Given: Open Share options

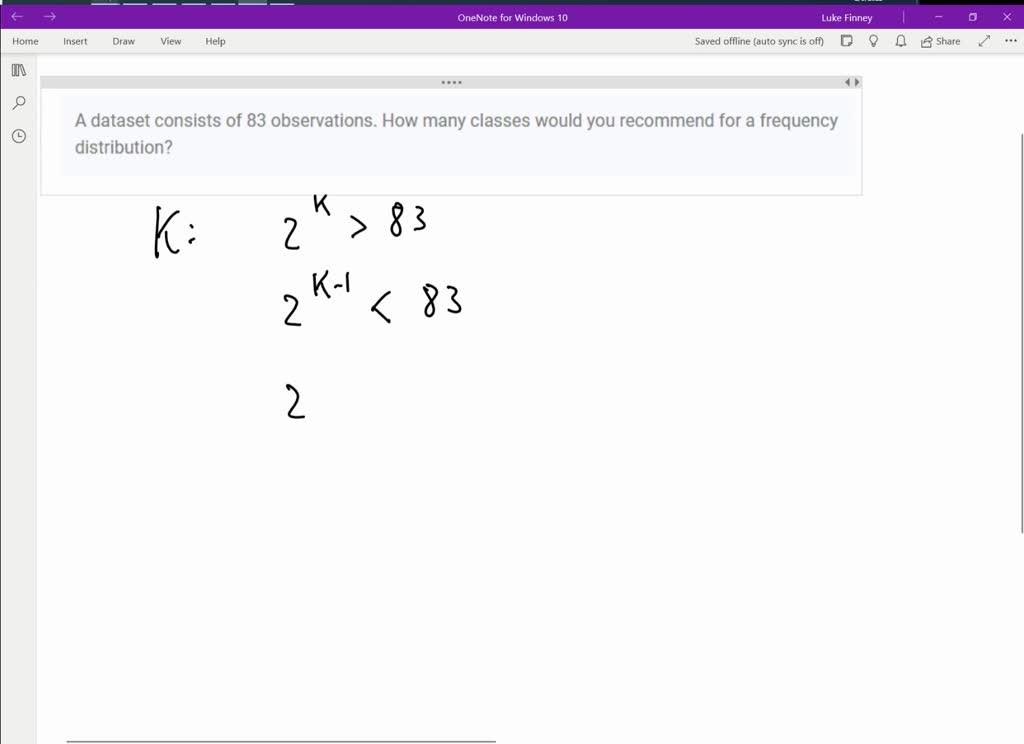Looking at the screenshot, I should tap(941, 41).
